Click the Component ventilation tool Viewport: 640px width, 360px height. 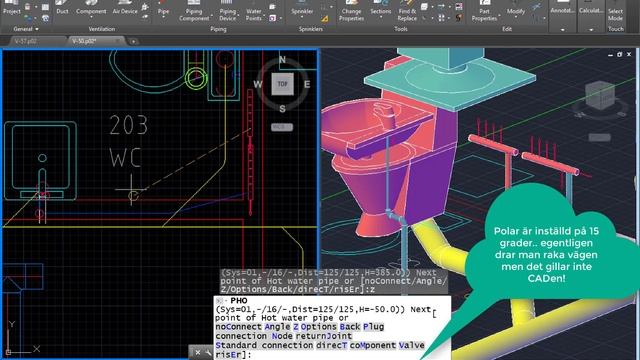(91, 7)
